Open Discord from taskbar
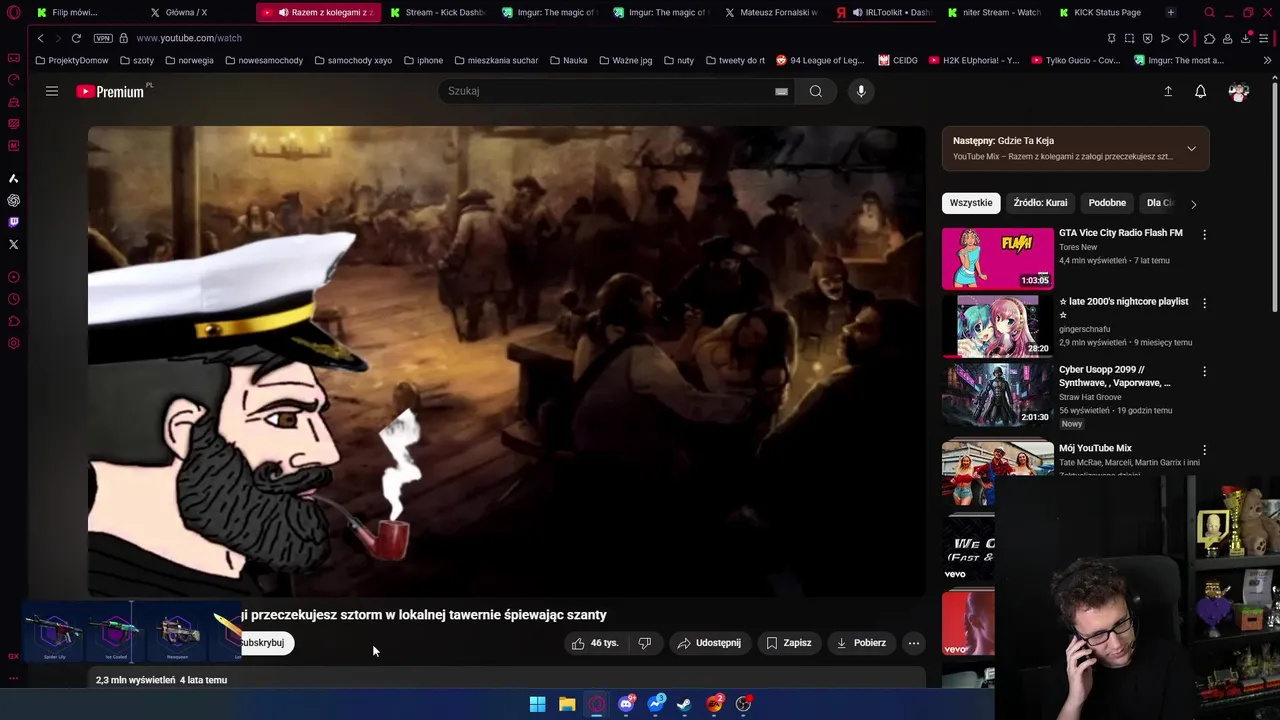 pos(626,704)
